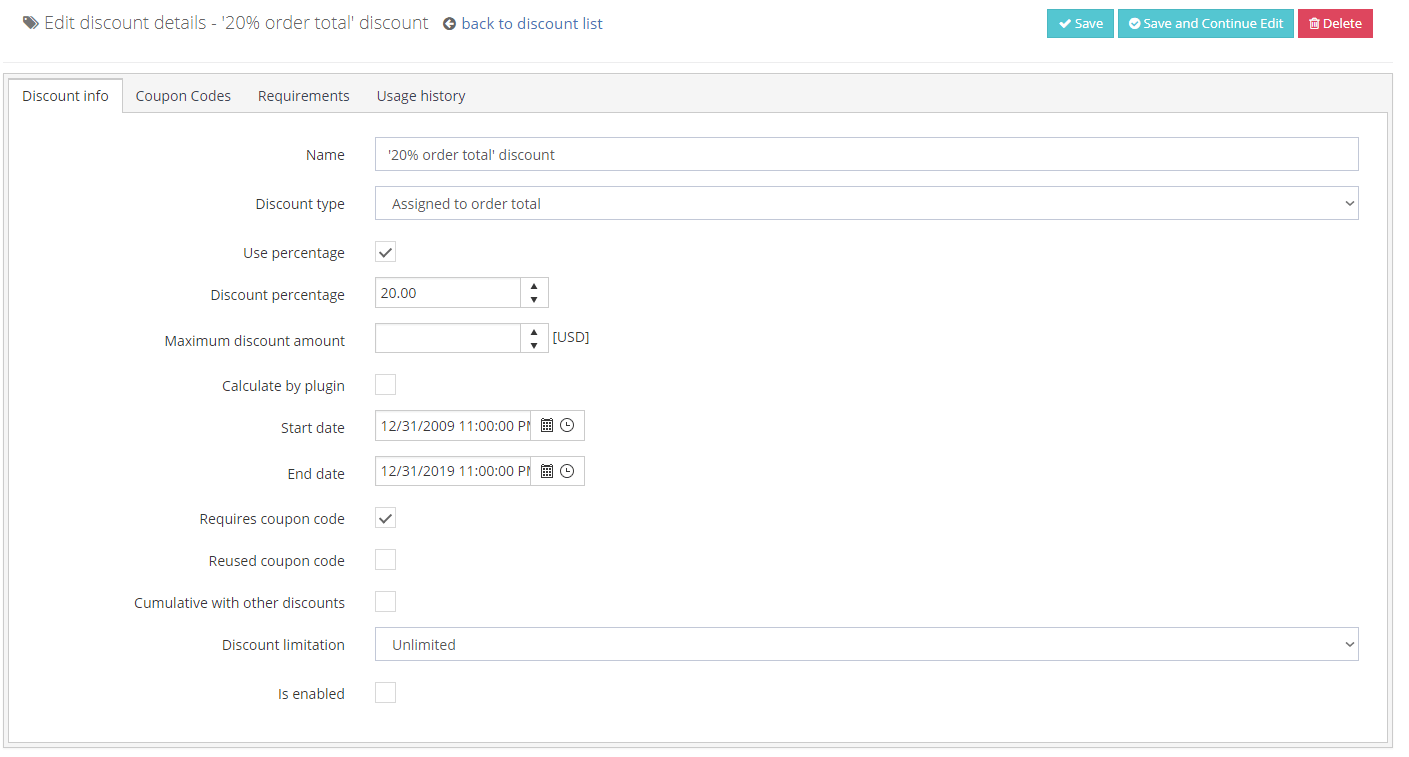Open the End date calendar picker
This screenshot has width=1409, height=757.
click(547, 471)
